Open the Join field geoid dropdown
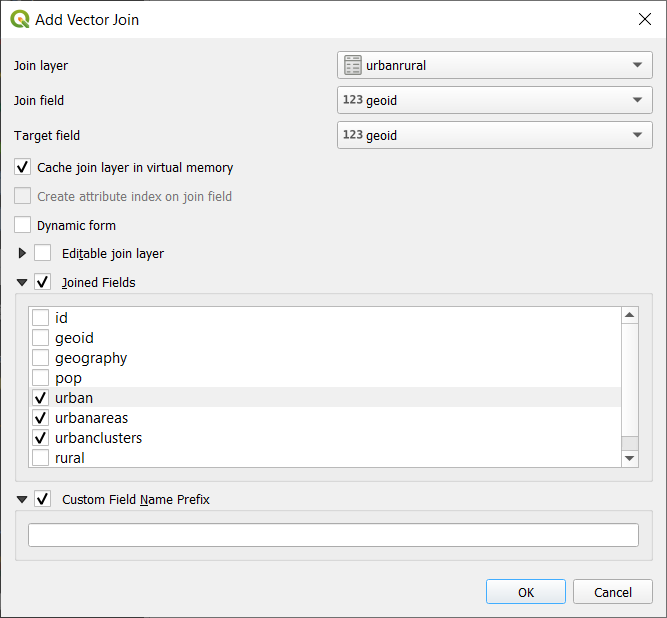This screenshot has width=667, height=618. 495,100
